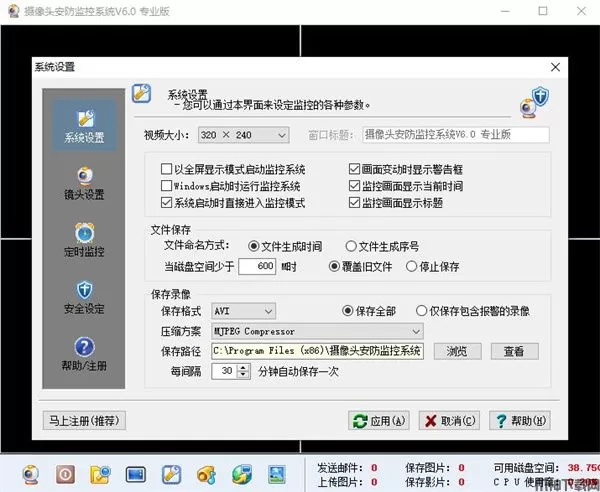Click the app icon in the main title bar
The image size is (600, 492).
(x=14, y=11)
